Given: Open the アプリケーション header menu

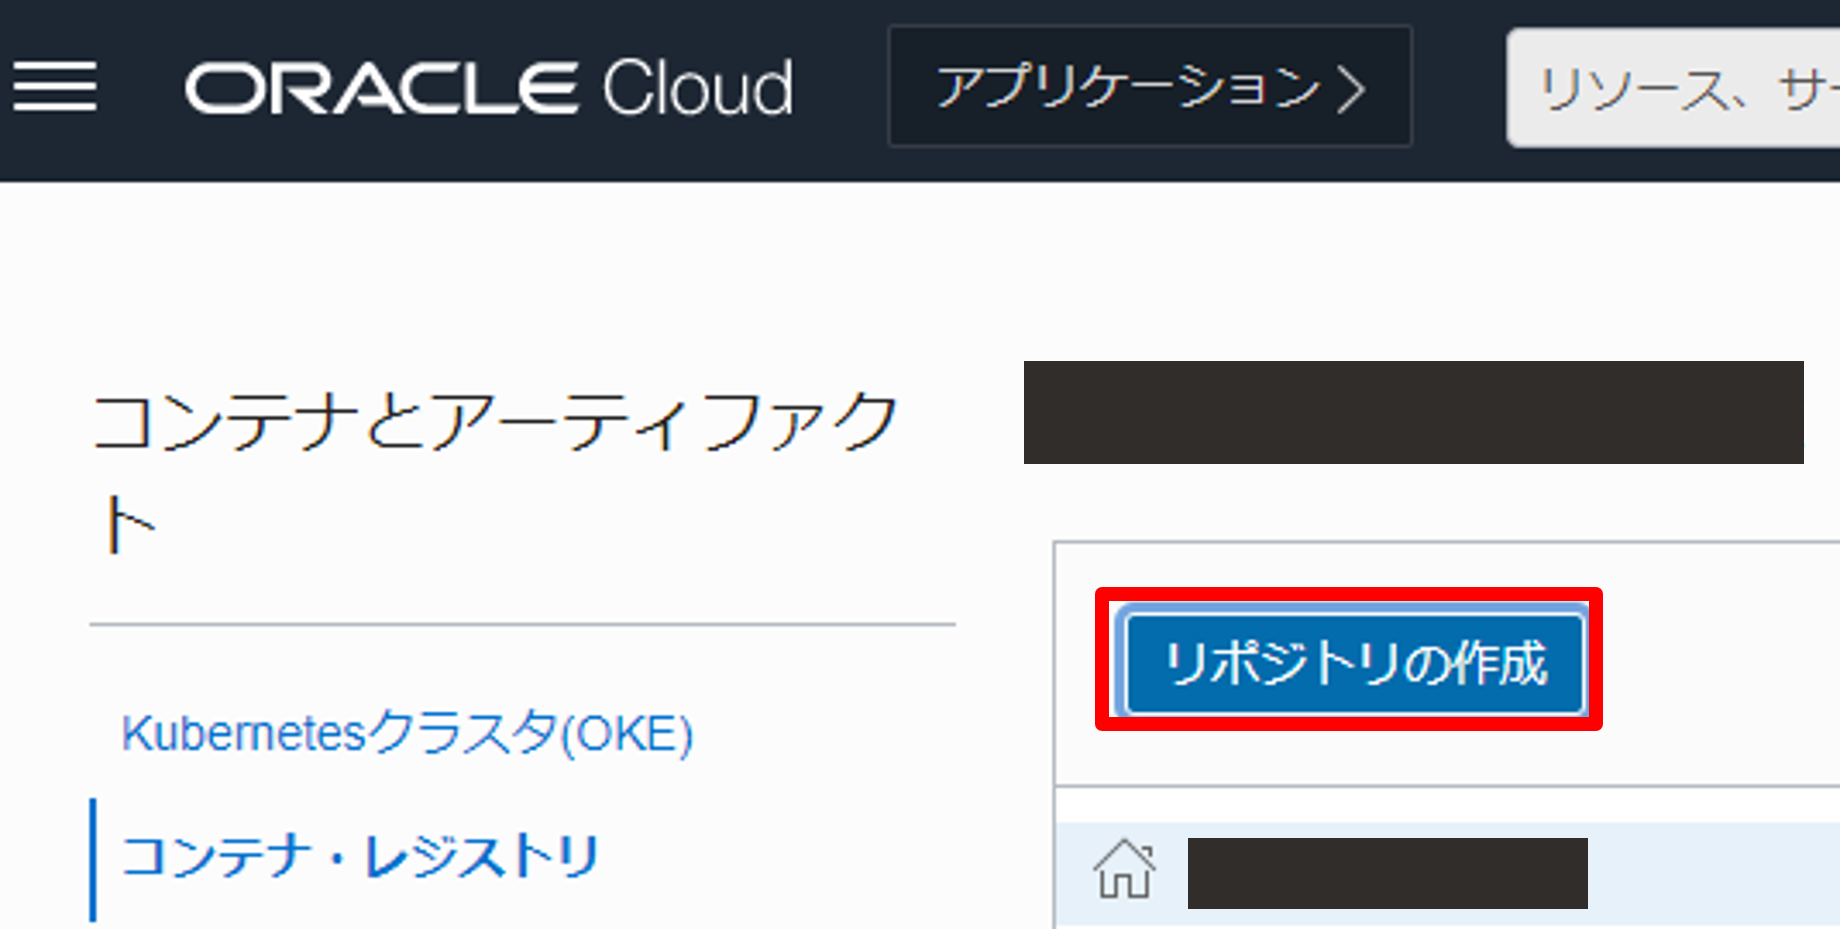Looking at the screenshot, I should [x=1128, y=87].
